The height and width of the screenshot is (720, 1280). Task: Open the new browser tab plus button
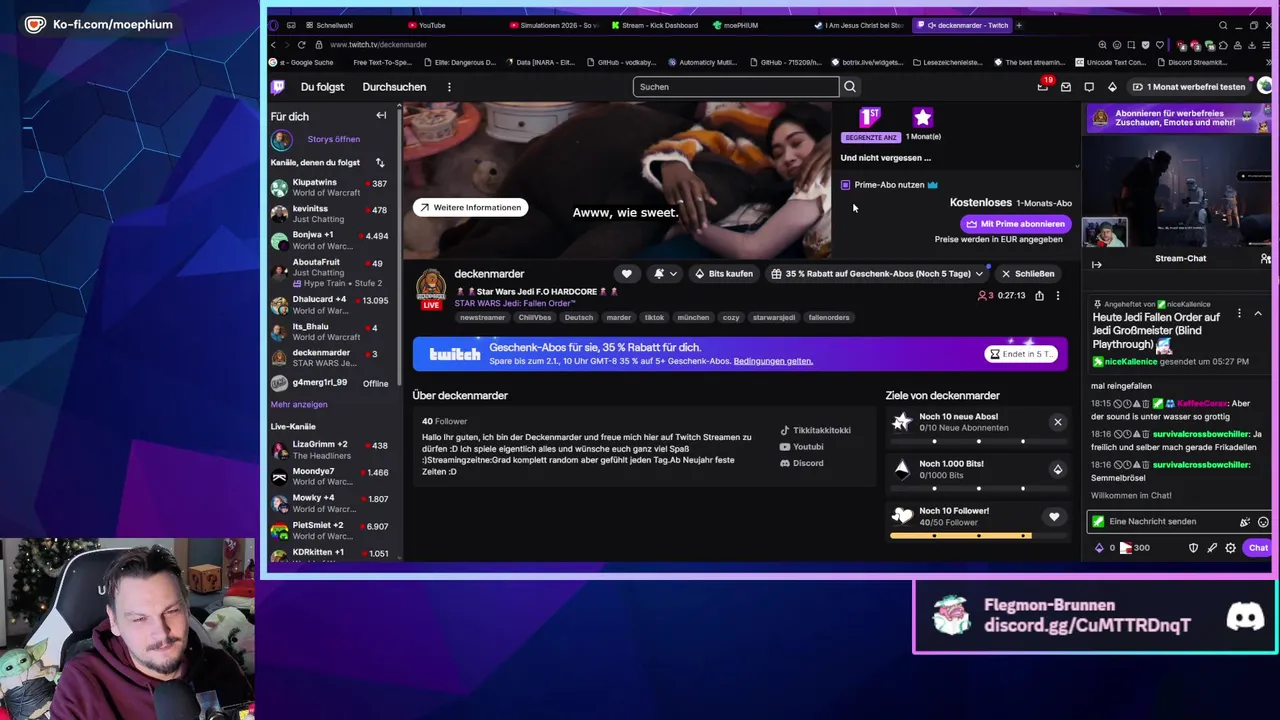click(x=1019, y=25)
